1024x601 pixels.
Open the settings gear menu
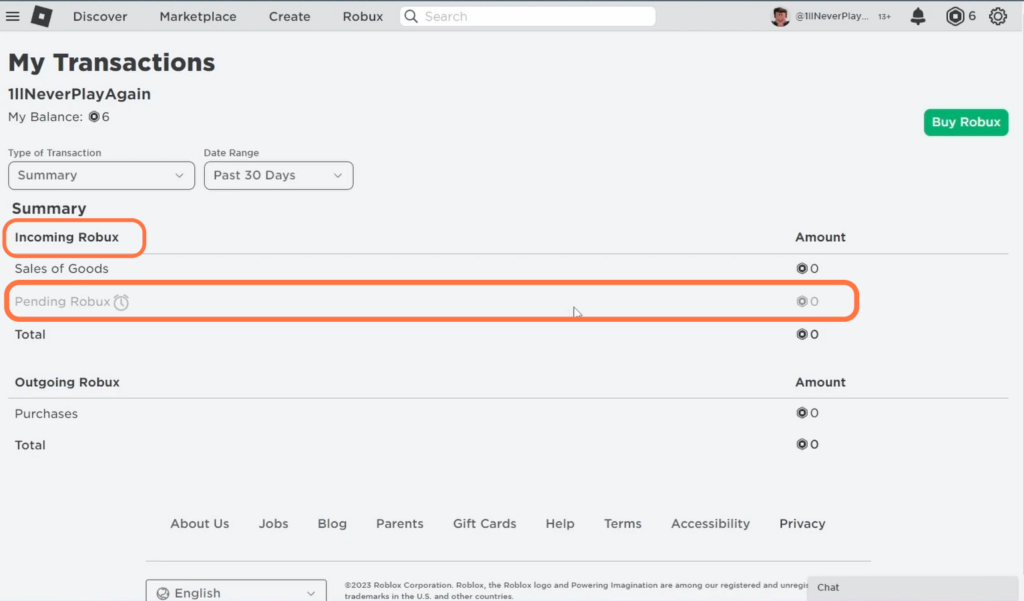tap(998, 16)
